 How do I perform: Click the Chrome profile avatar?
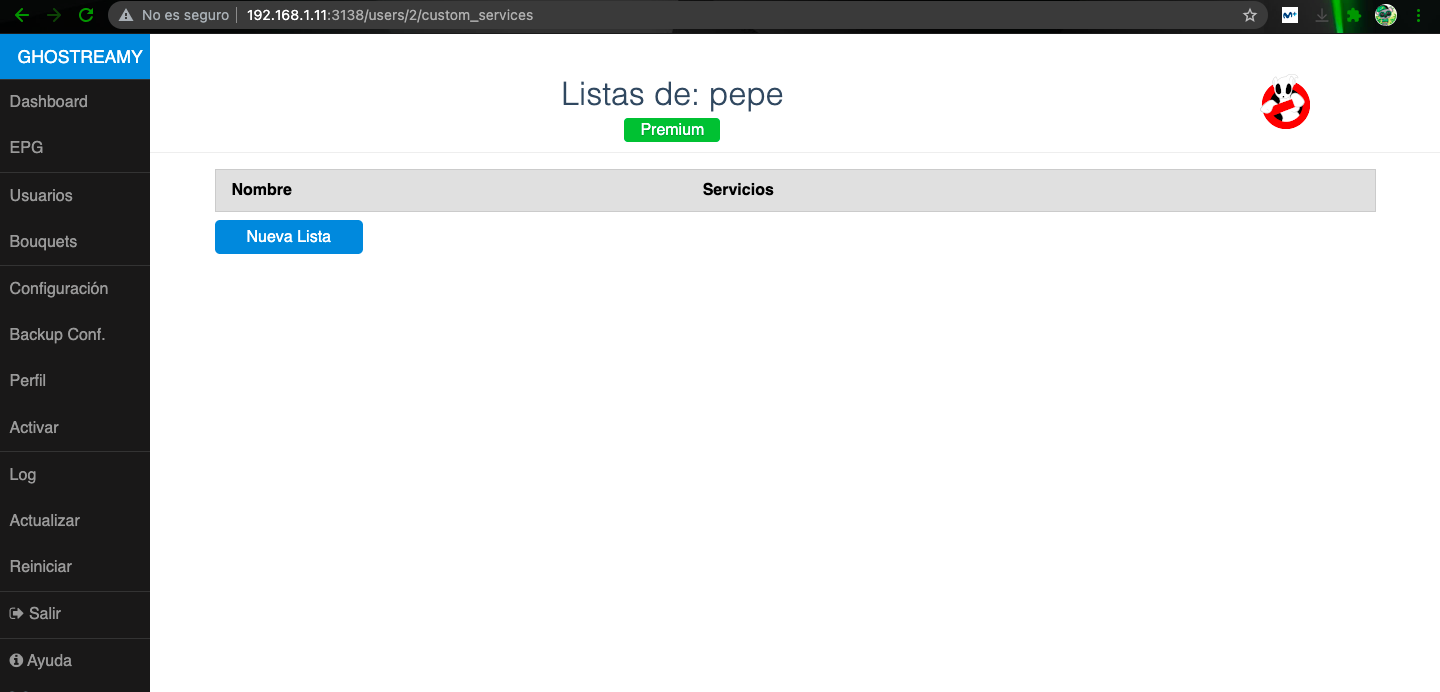pyautogui.click(x=1385, y=16)
